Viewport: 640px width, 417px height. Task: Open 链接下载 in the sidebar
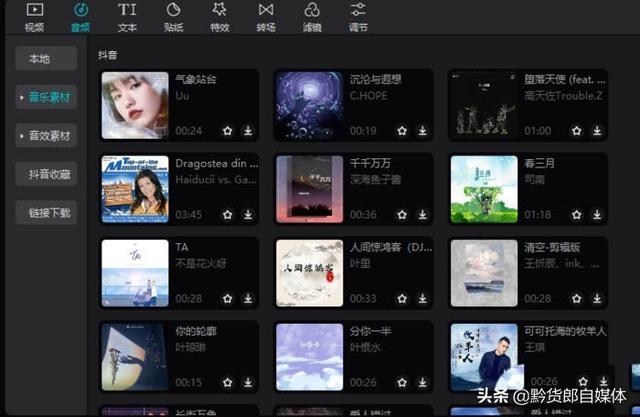46,213
